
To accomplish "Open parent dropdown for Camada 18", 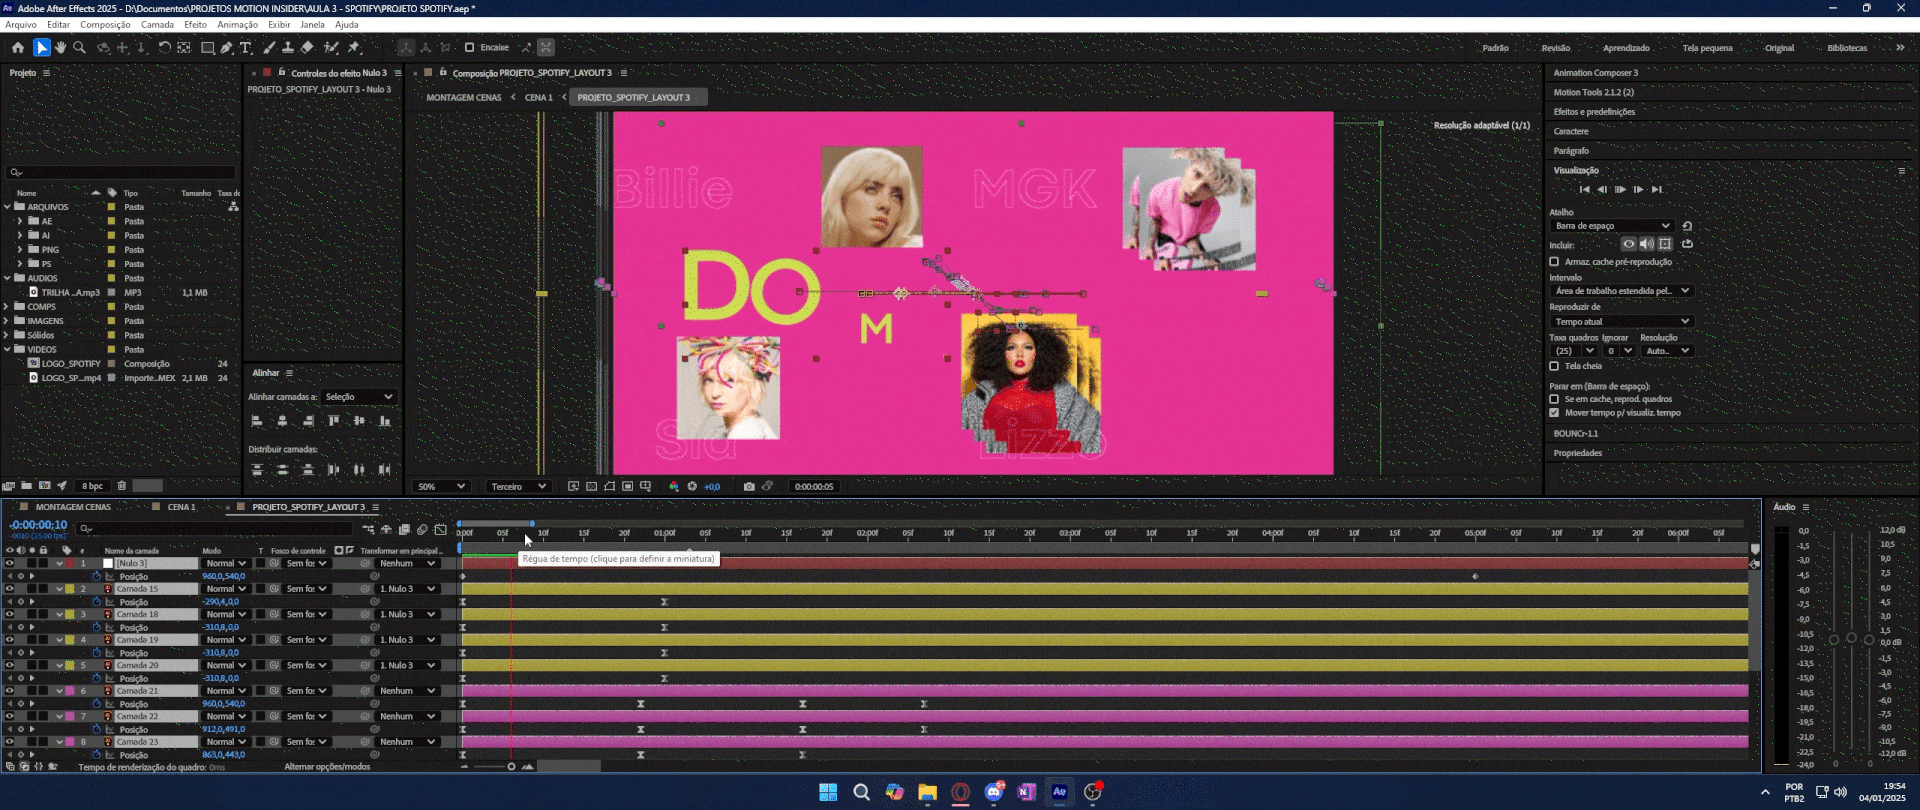I will point(407,615).
